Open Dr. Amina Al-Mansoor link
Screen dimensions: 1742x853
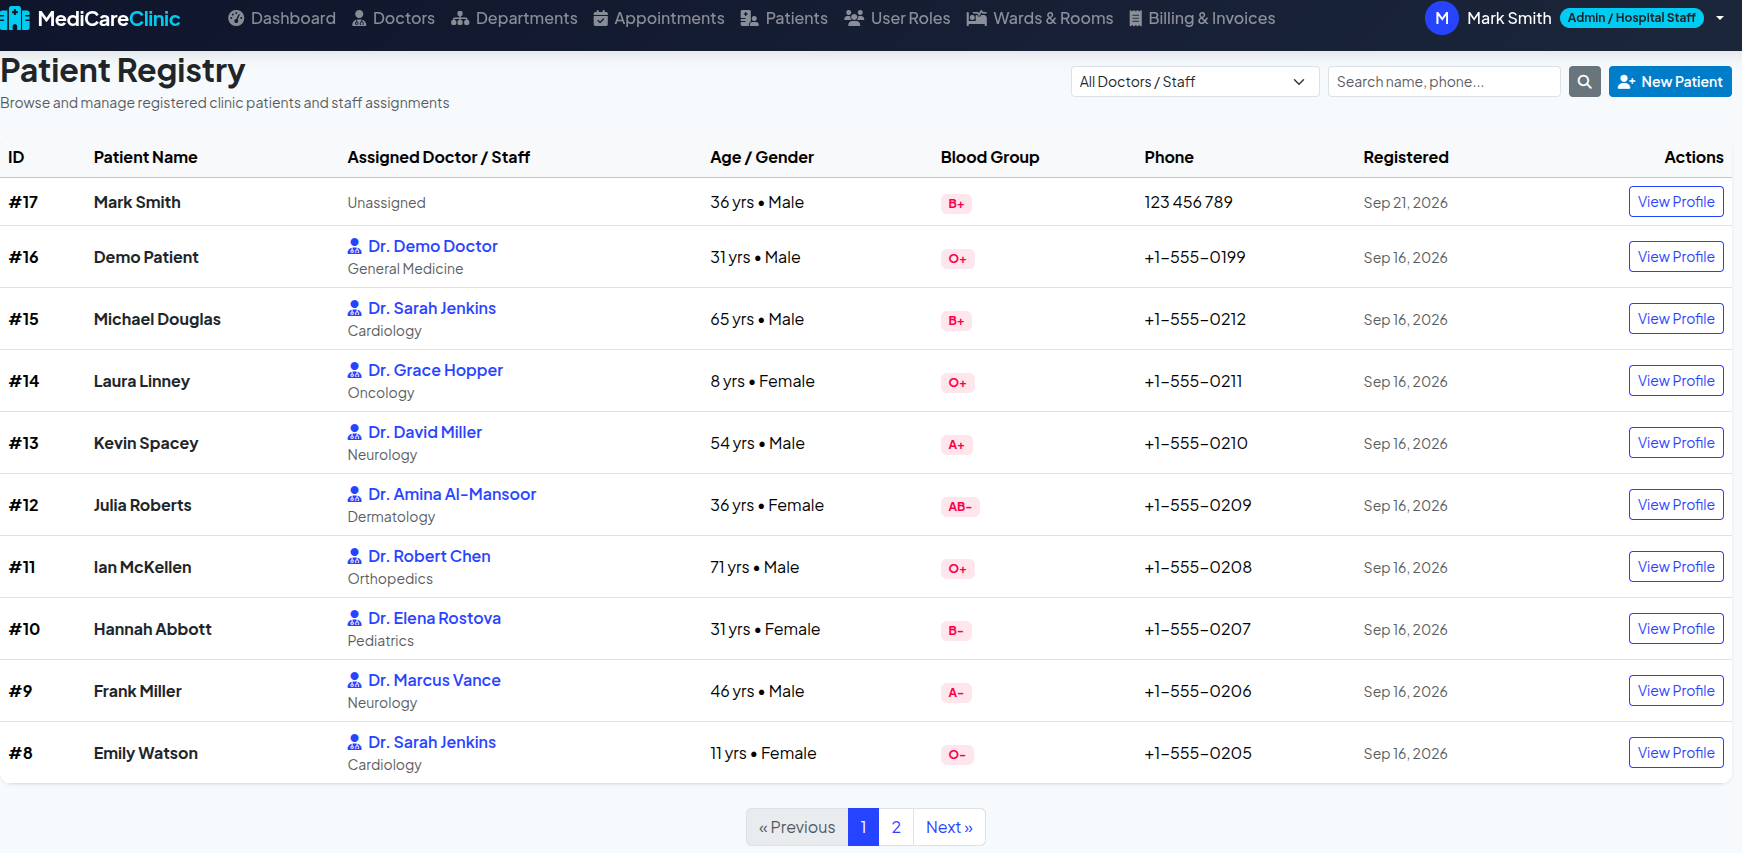452,494
